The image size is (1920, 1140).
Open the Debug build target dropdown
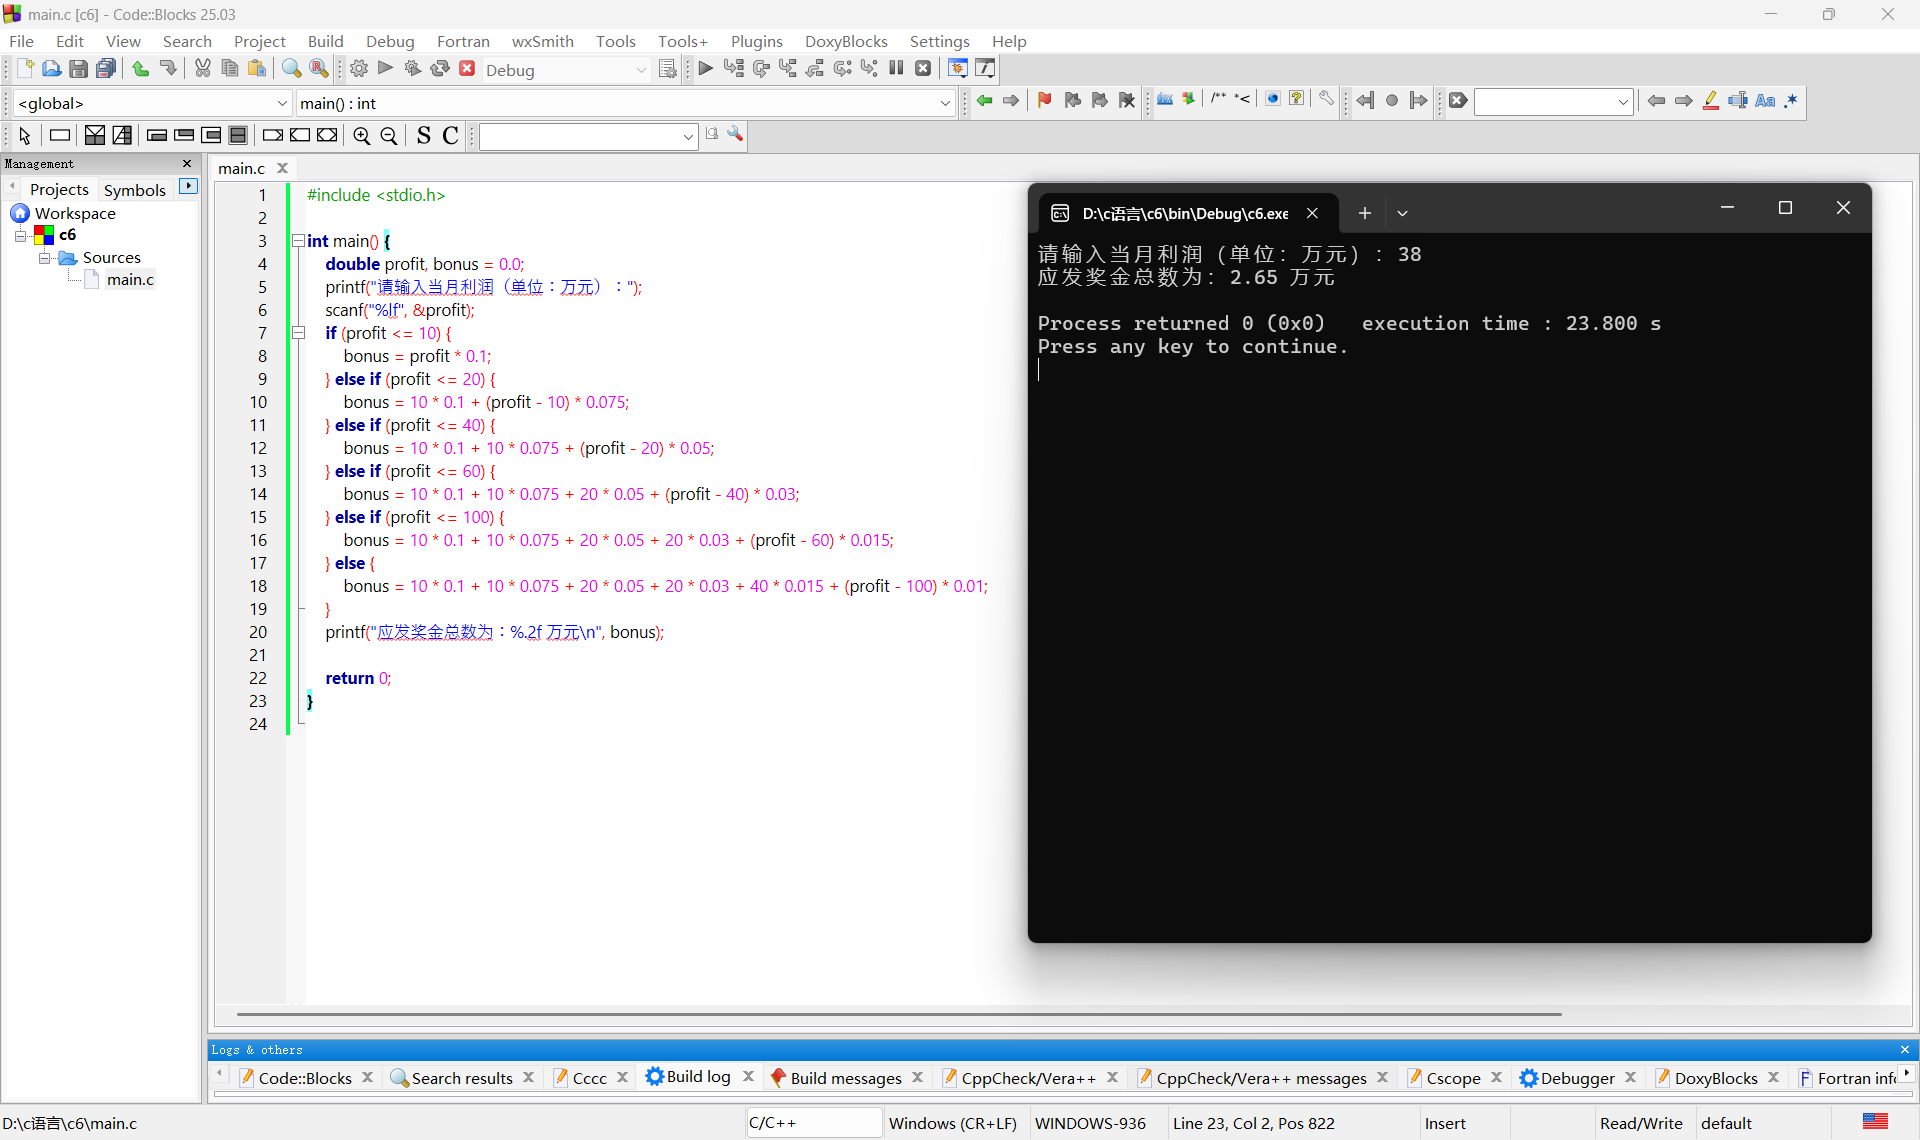(x=641, y=70)
